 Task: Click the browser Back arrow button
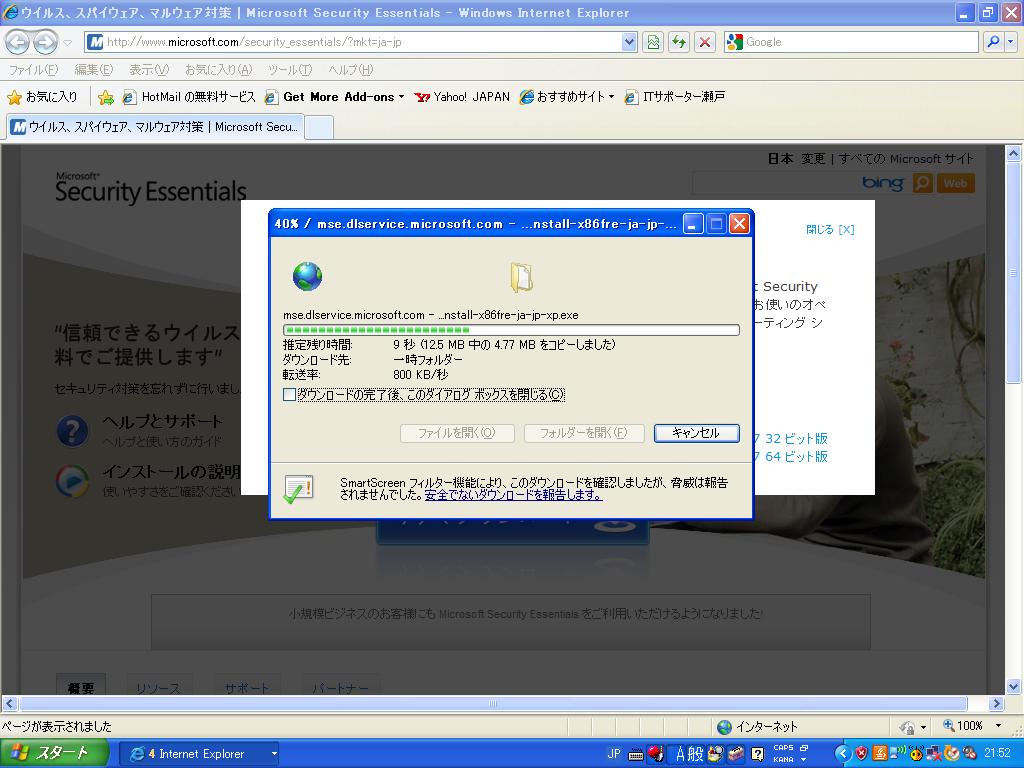[x=18, y=42]
